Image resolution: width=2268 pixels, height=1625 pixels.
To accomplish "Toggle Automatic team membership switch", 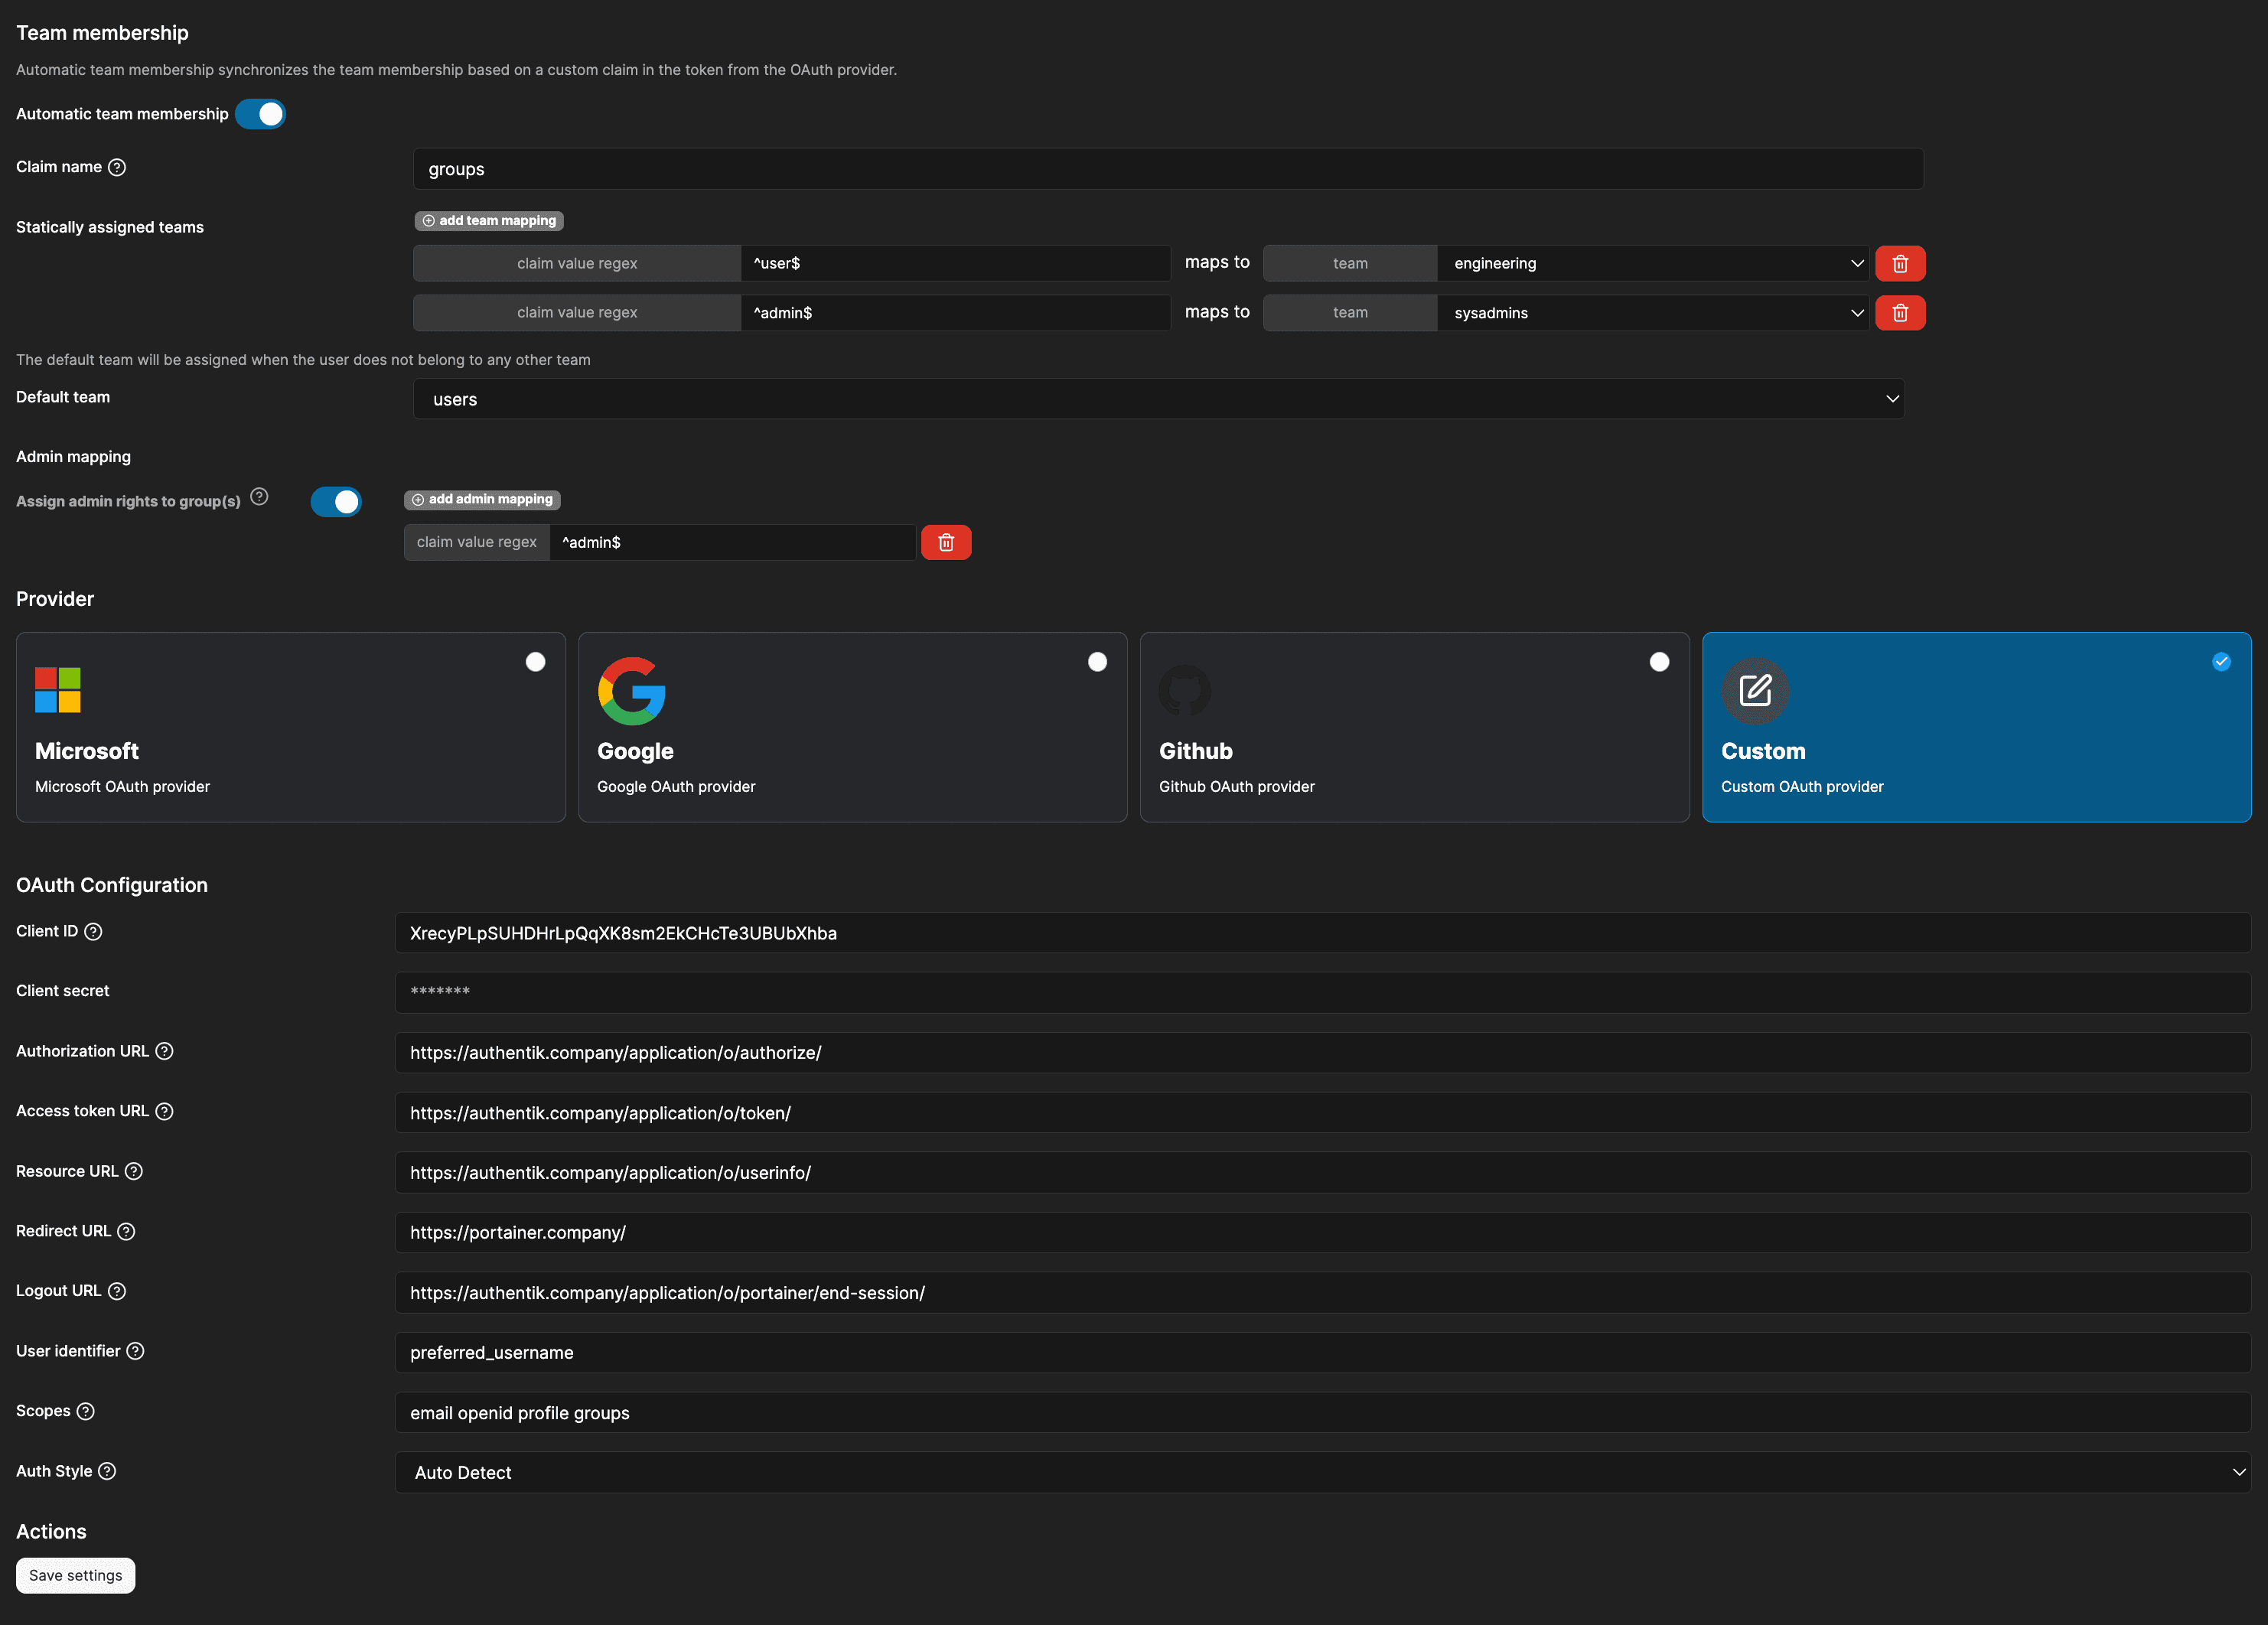I will pyautogui.click(x=261, y=114).
